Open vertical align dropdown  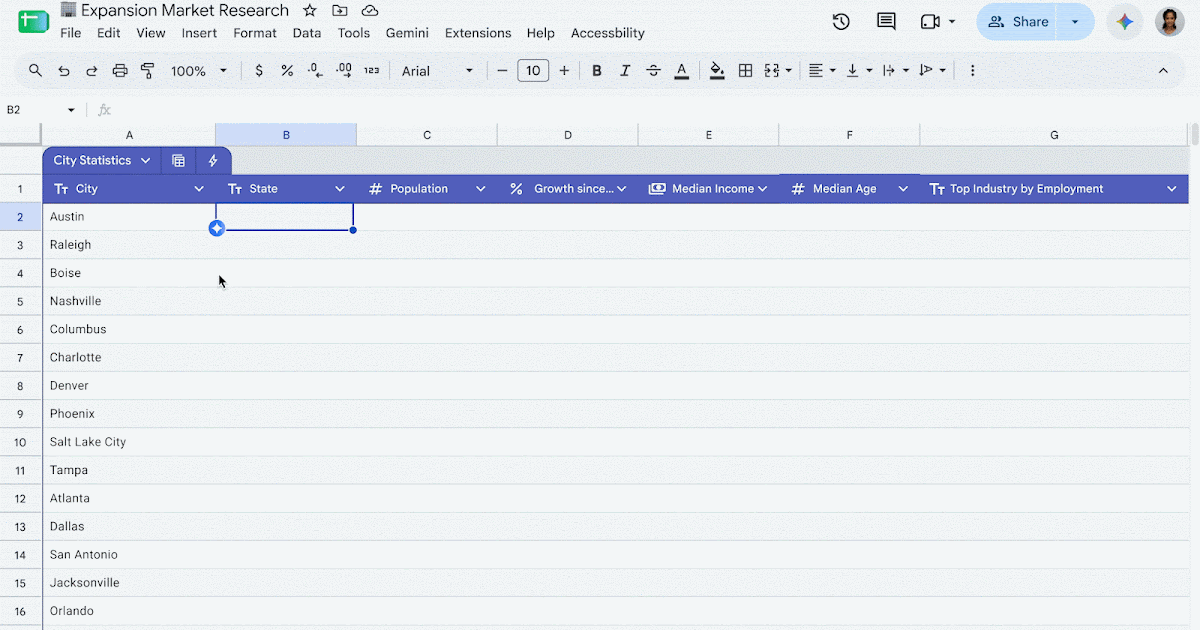coord(858,71)
